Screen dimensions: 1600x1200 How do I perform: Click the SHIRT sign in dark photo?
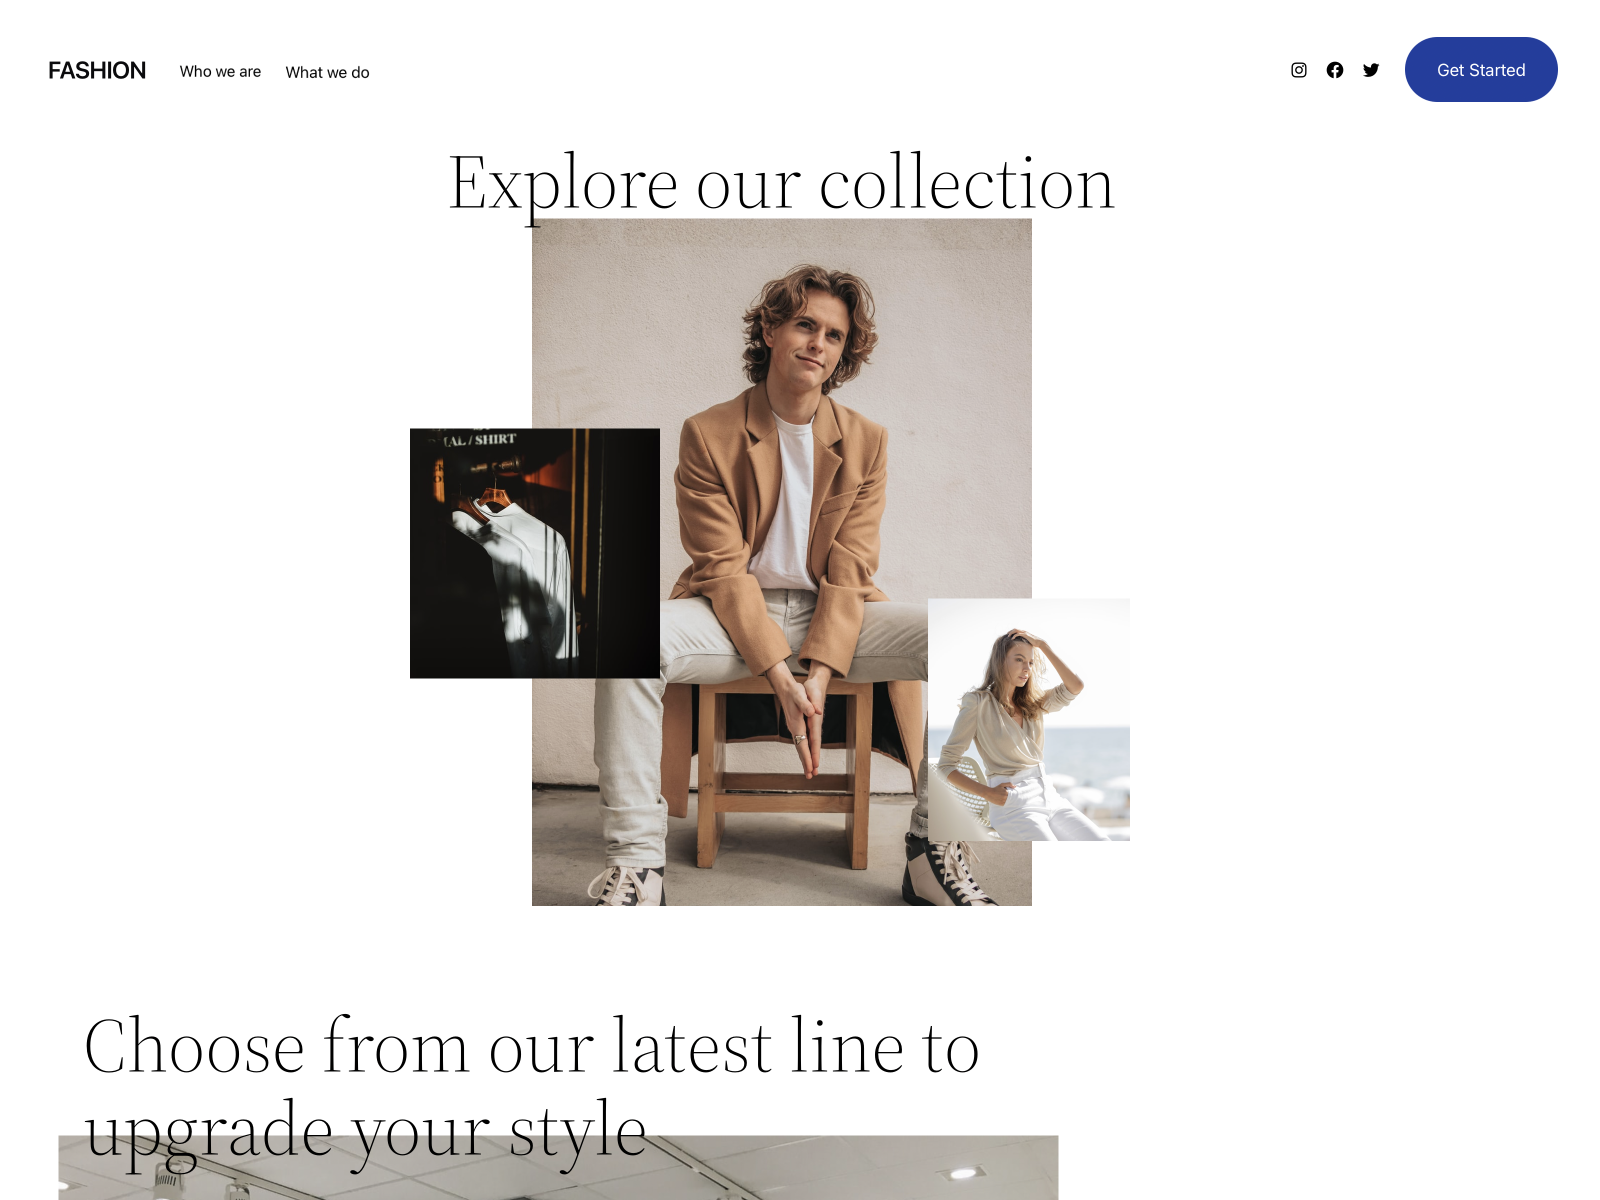494,439
